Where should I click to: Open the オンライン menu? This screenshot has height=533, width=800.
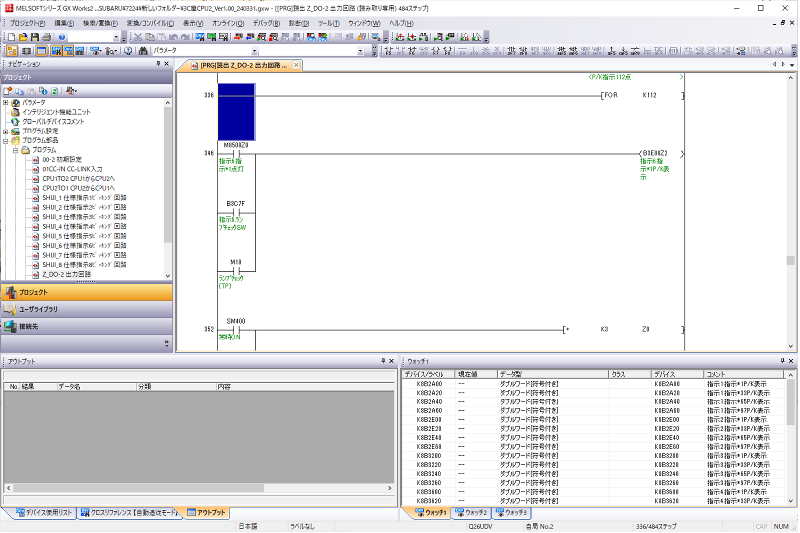pyautogui.click(x=227, y=22)
